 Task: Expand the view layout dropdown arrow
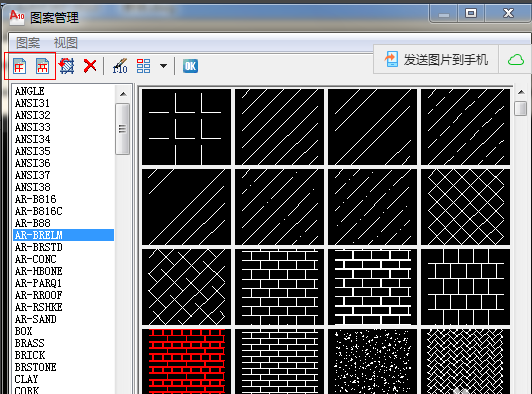coord(164,66)
